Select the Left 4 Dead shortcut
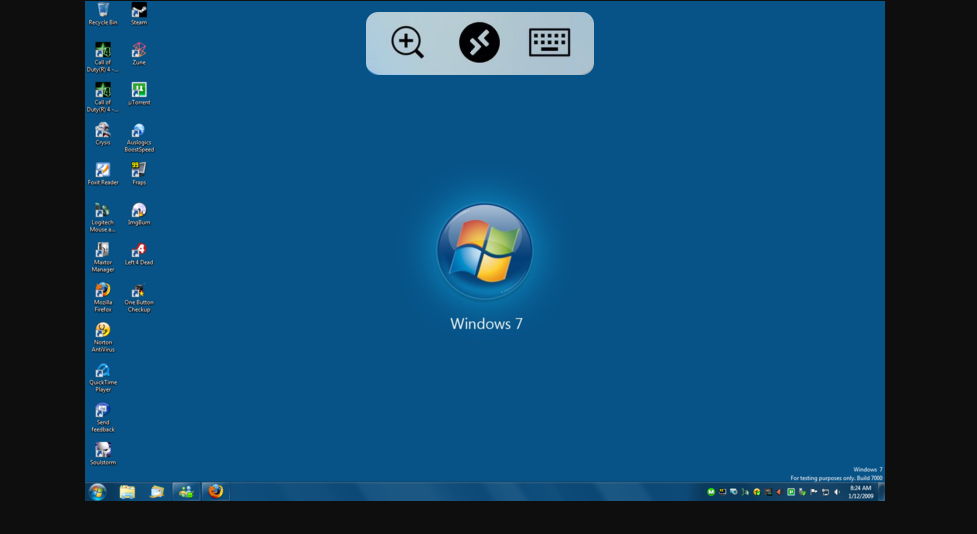 139,251
